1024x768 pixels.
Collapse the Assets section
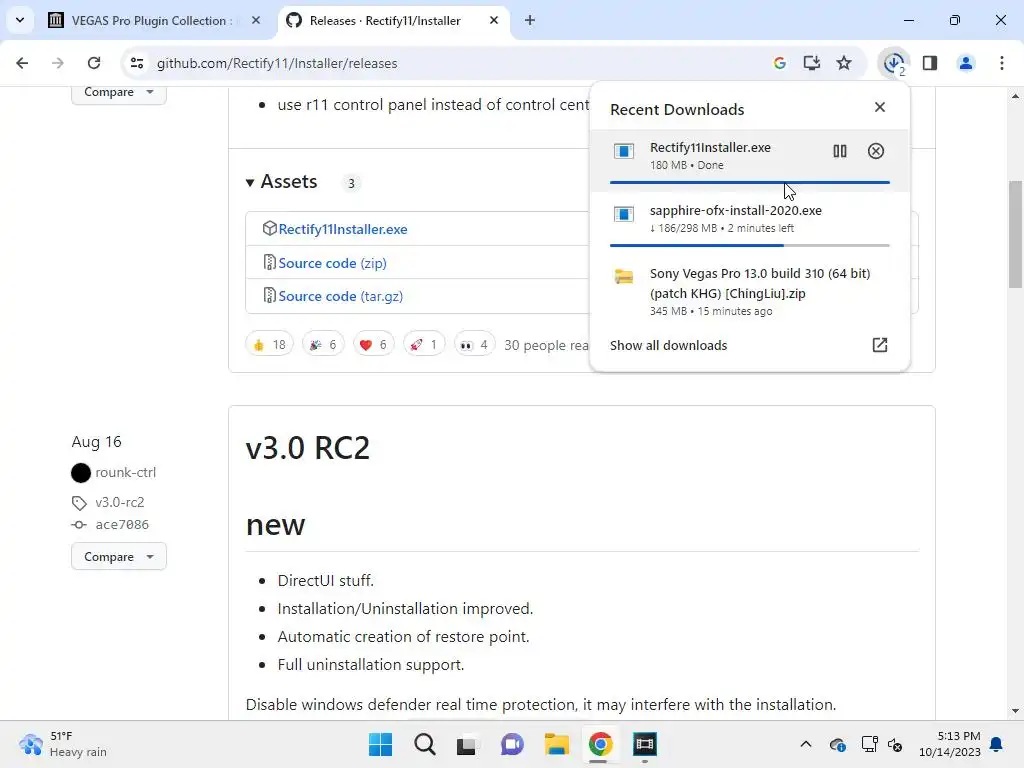click(x=281, y=182)
